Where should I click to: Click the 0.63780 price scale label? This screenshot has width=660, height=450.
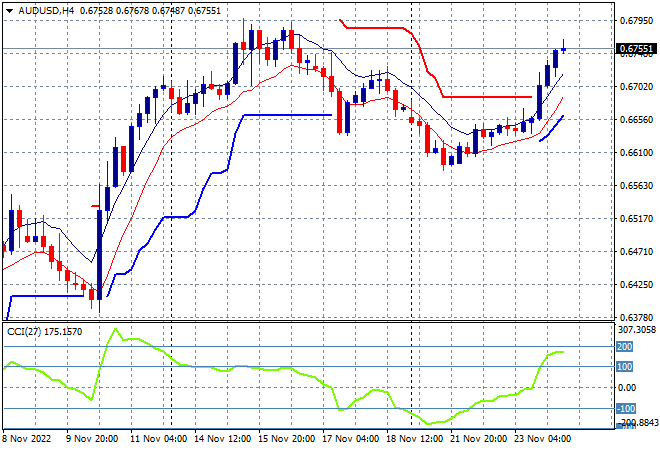click(x=637, y=317)
